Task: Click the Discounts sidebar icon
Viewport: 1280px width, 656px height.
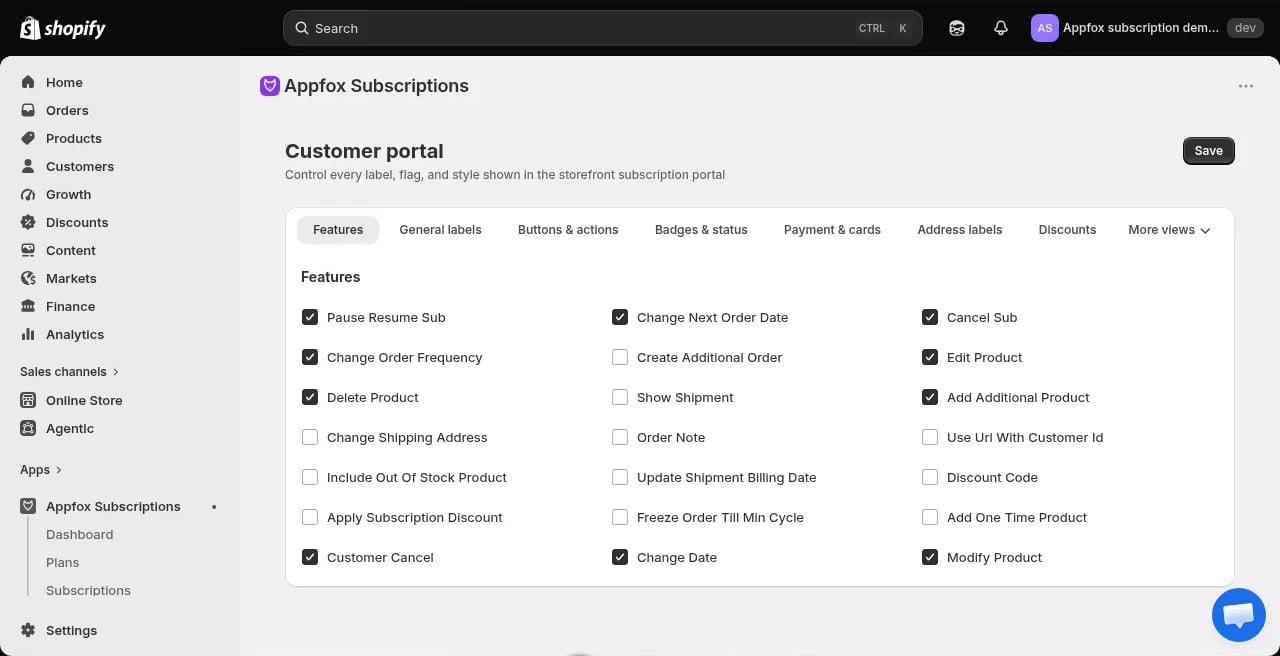Action: click(28, 222)
